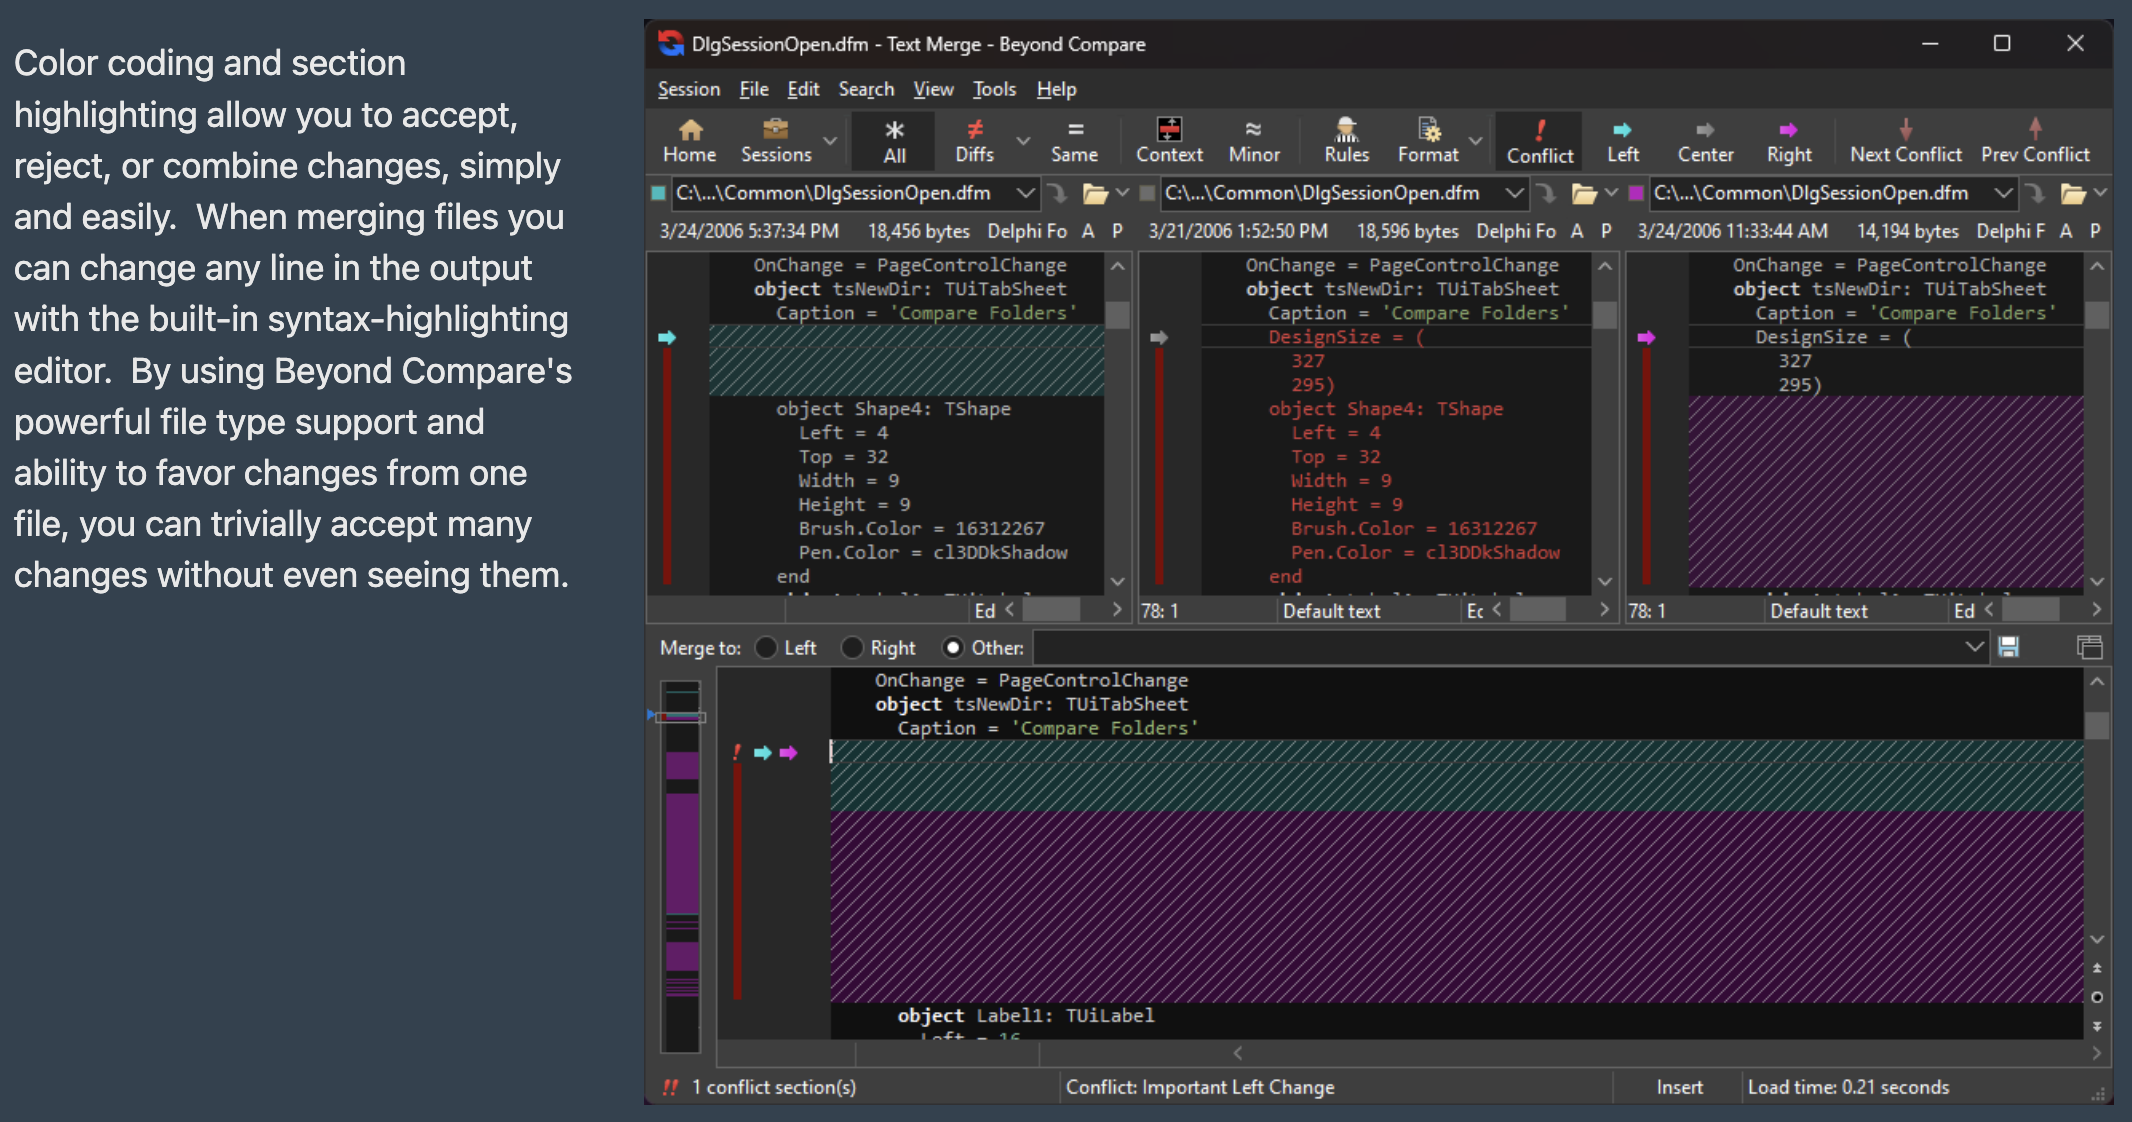Expand the Sessions dropdown arrow

coord(830,140)
